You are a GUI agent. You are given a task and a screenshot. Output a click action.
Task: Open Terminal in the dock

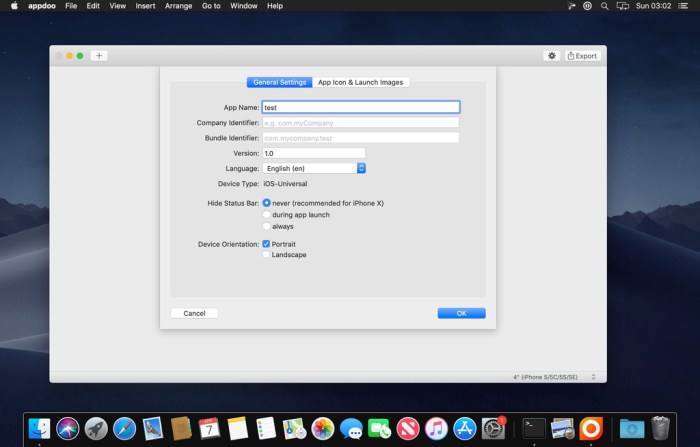click(x=534, y=428)
